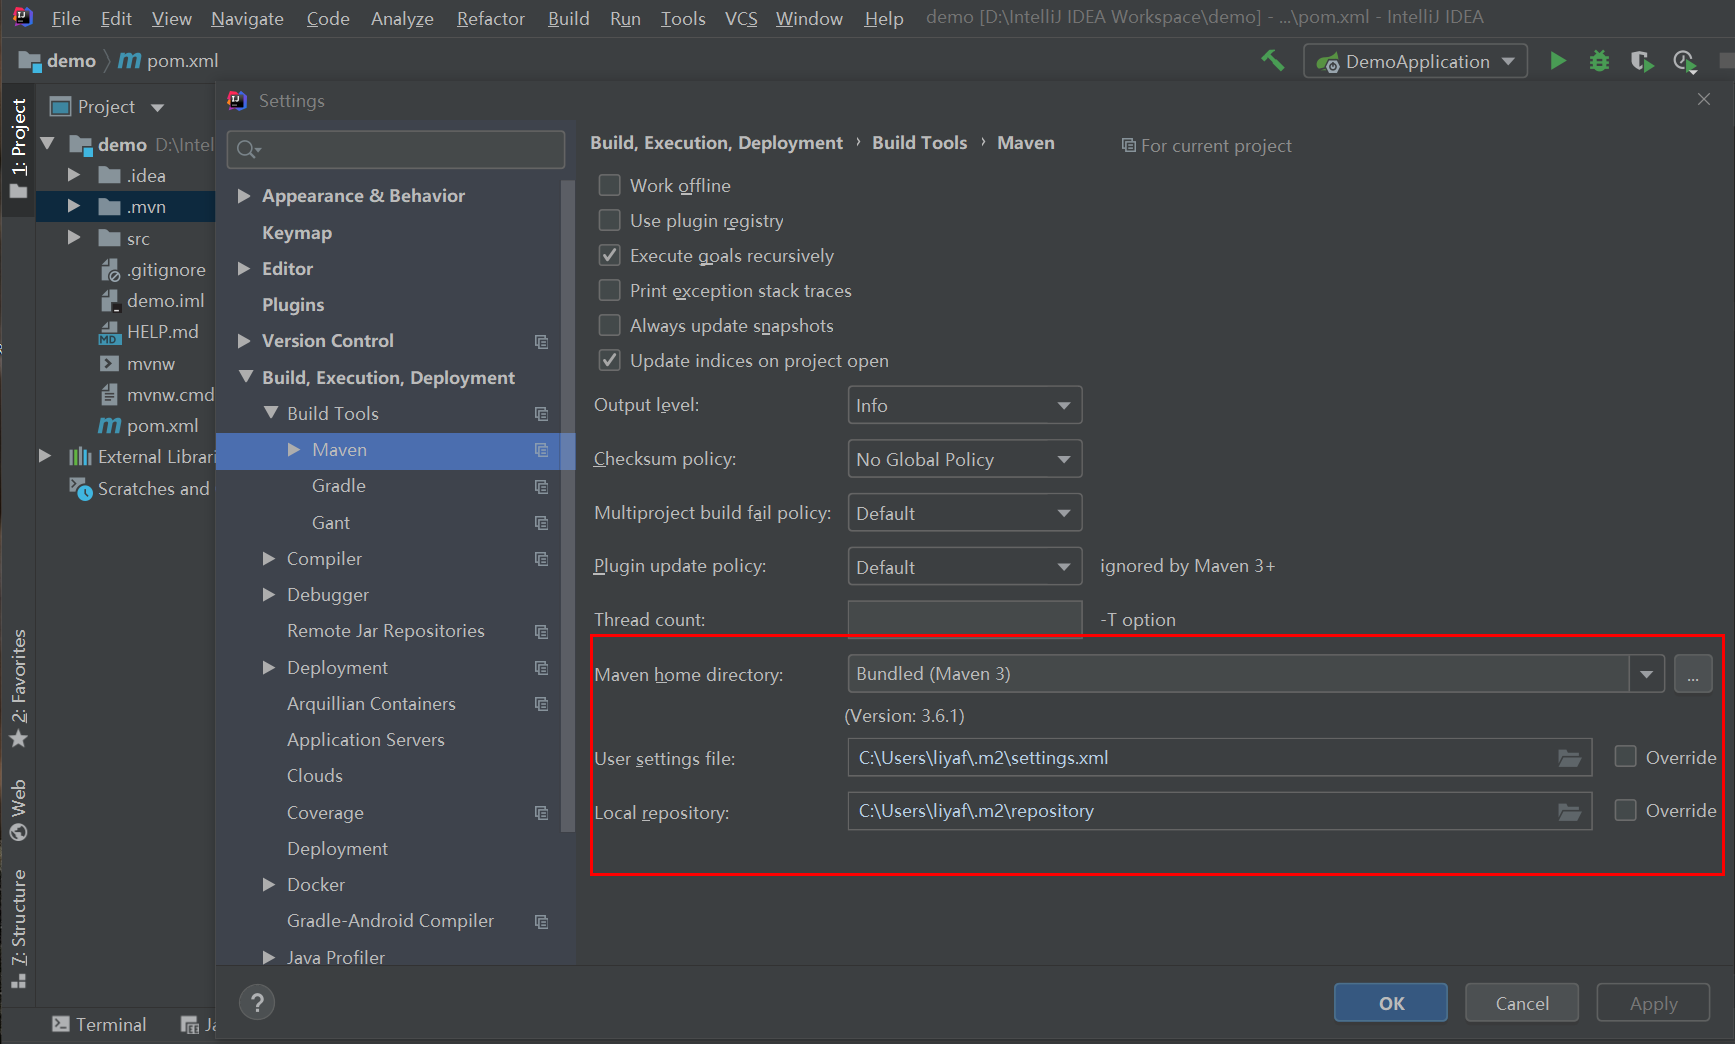
Task: Expand the .mvn folder in project tree
Action: point(74,207)
